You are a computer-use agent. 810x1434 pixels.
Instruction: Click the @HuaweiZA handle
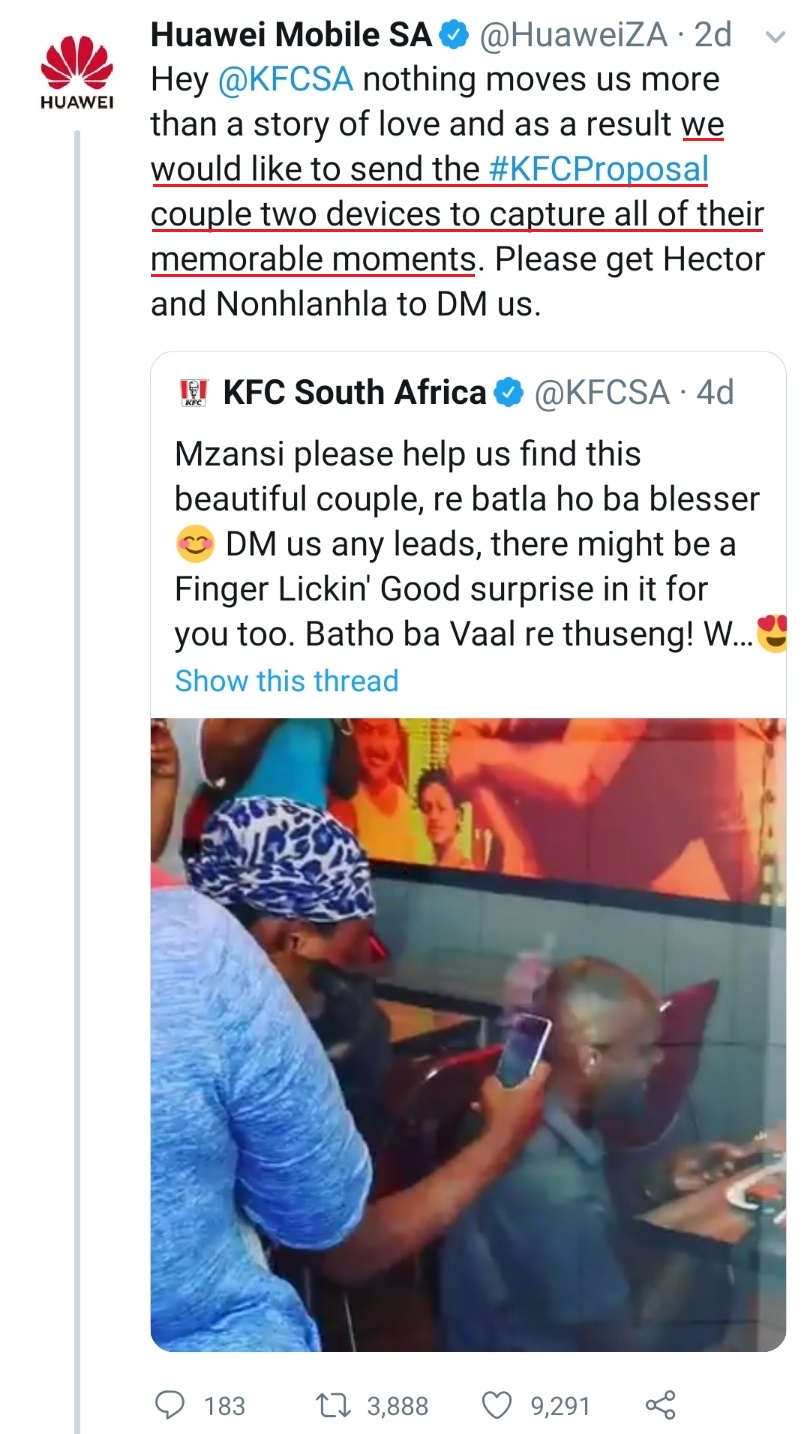573,35
